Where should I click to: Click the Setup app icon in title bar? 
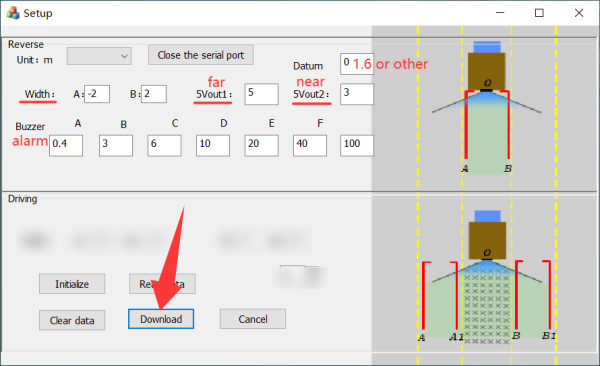pos(13,13)
